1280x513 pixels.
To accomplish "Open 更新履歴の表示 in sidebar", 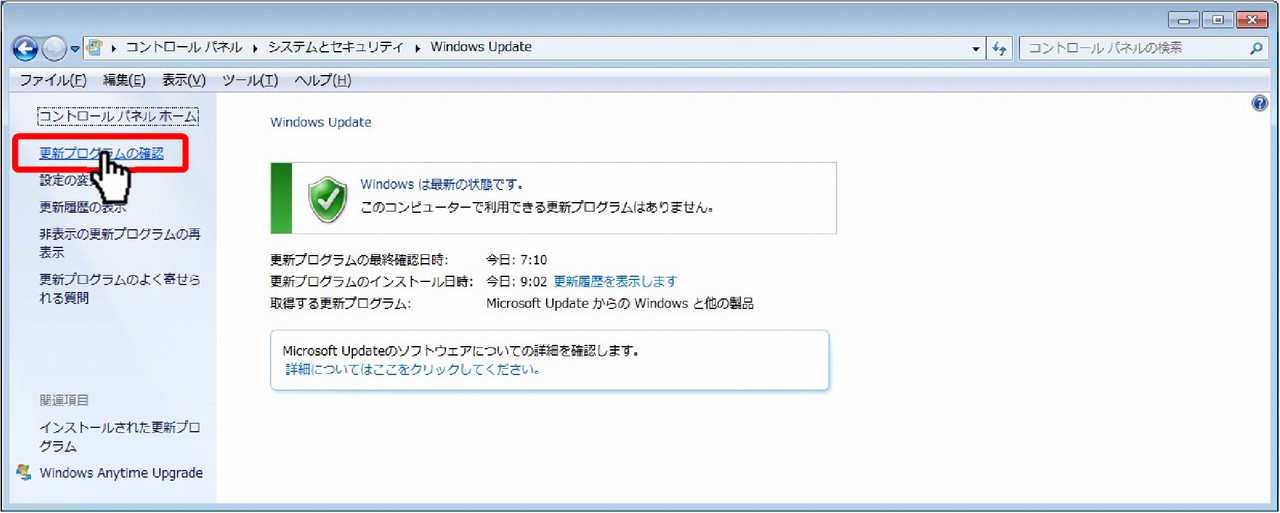I will [82, 207].
